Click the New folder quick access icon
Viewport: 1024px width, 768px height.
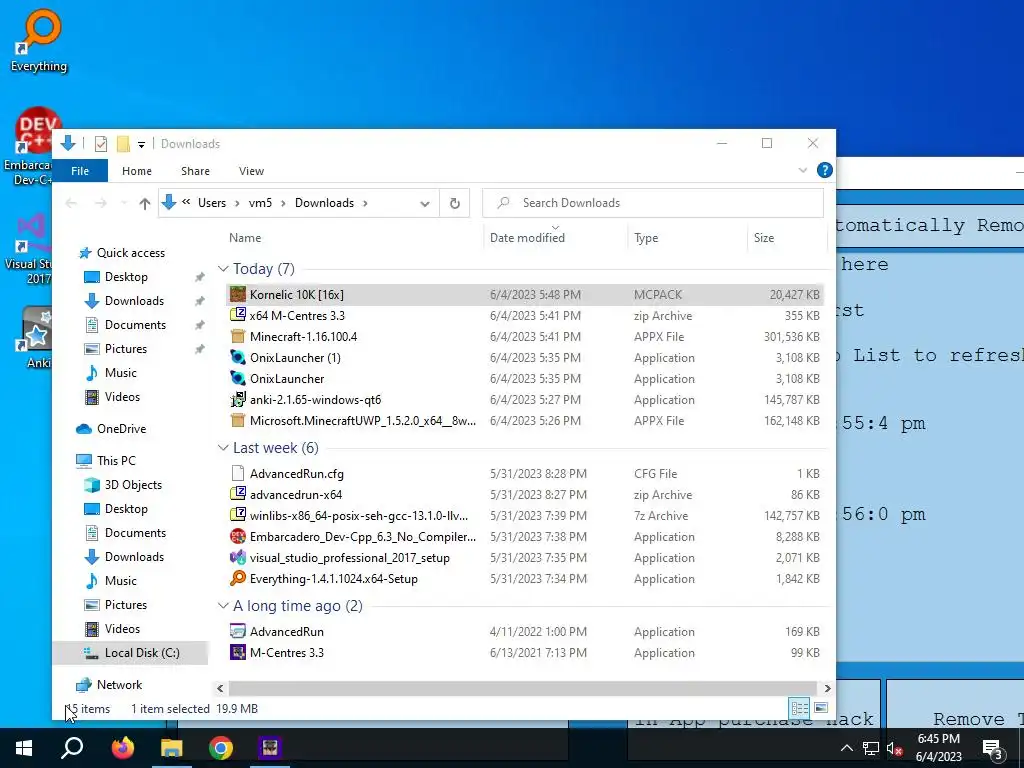coord(123,144)
